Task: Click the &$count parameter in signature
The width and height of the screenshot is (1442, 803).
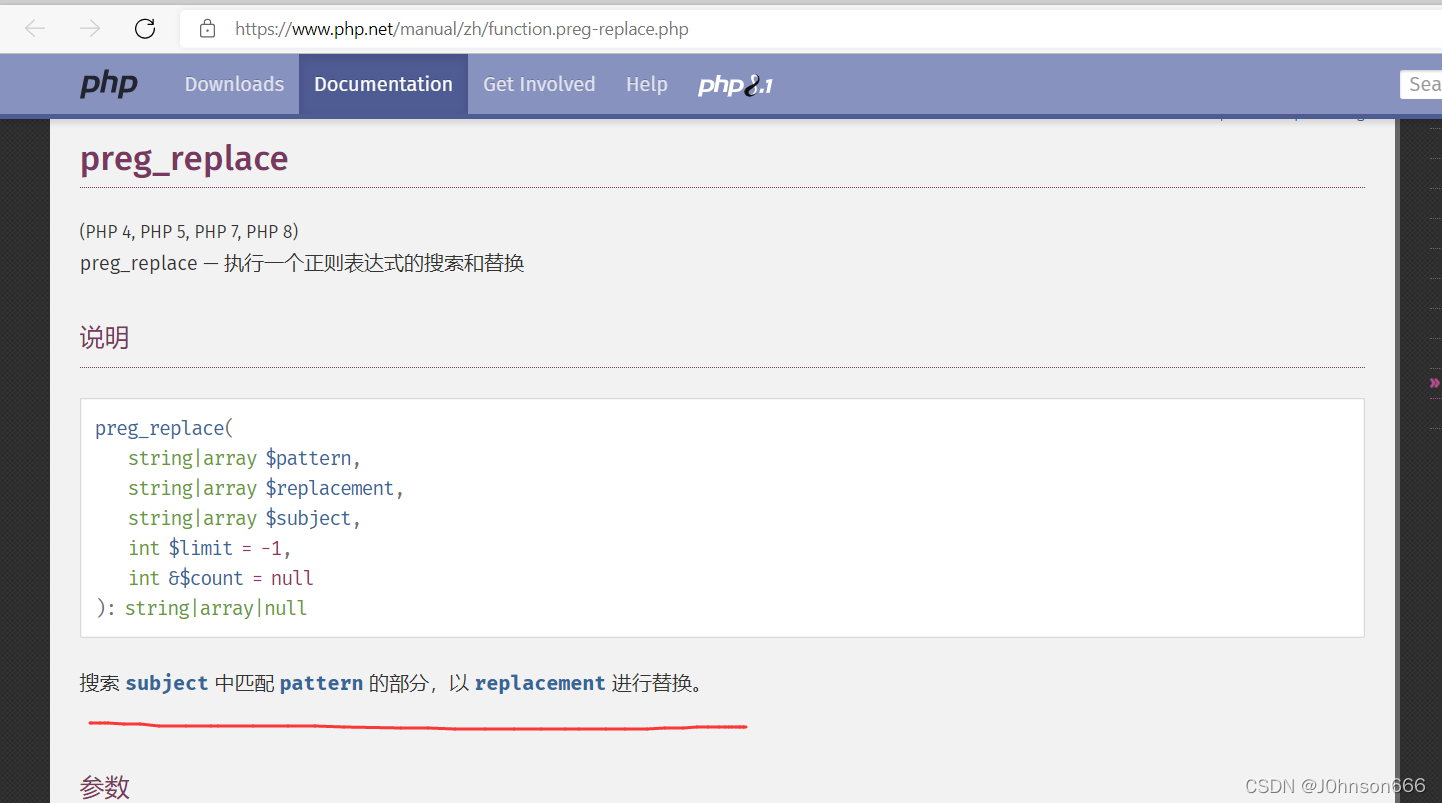Action: click(206, 578)
